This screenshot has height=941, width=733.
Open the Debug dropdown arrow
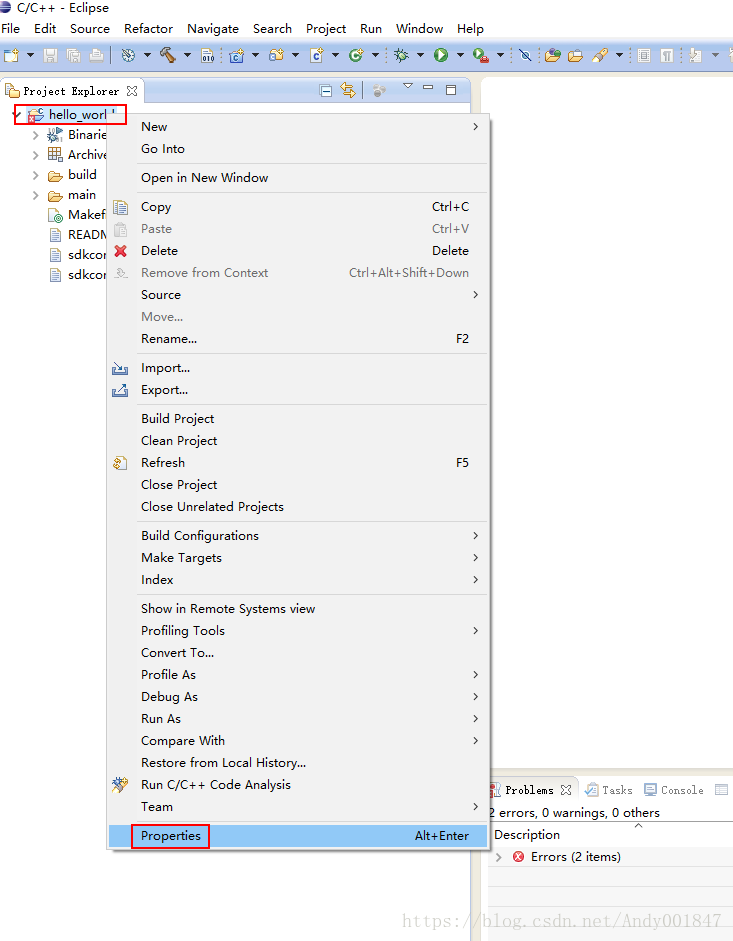[x=420, y=56]
